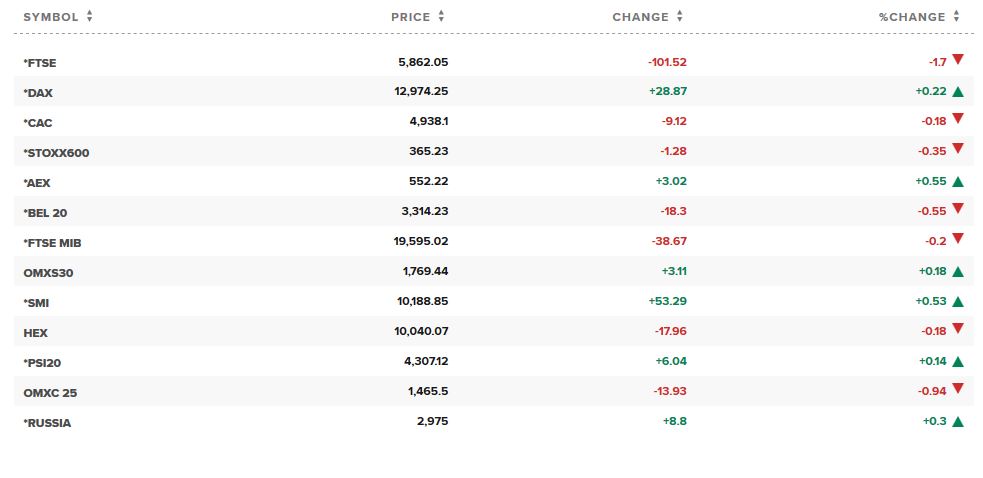The height and width of the screenshot is (478, 983).
Task: Open the *AEX symbol link
Action: click(x=37, y=183)
